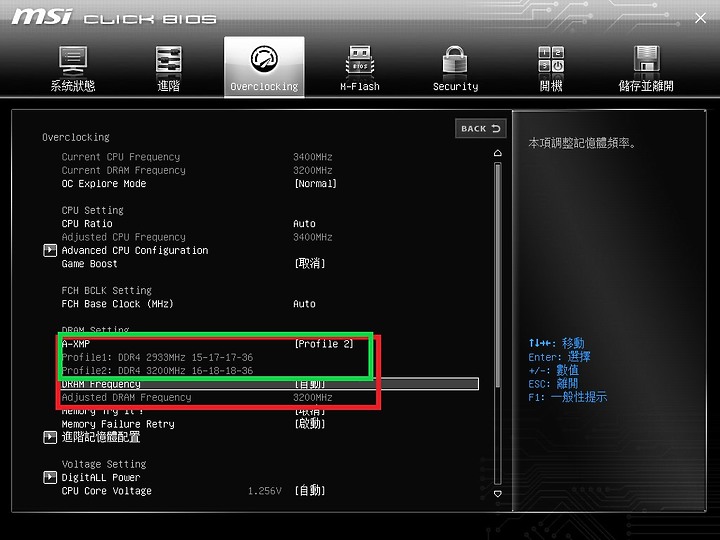This screenshot has height=540, width=720.
Task: Click F1: 一般性提示 hint
Action: pyautogui.click(x=568, y=397)
